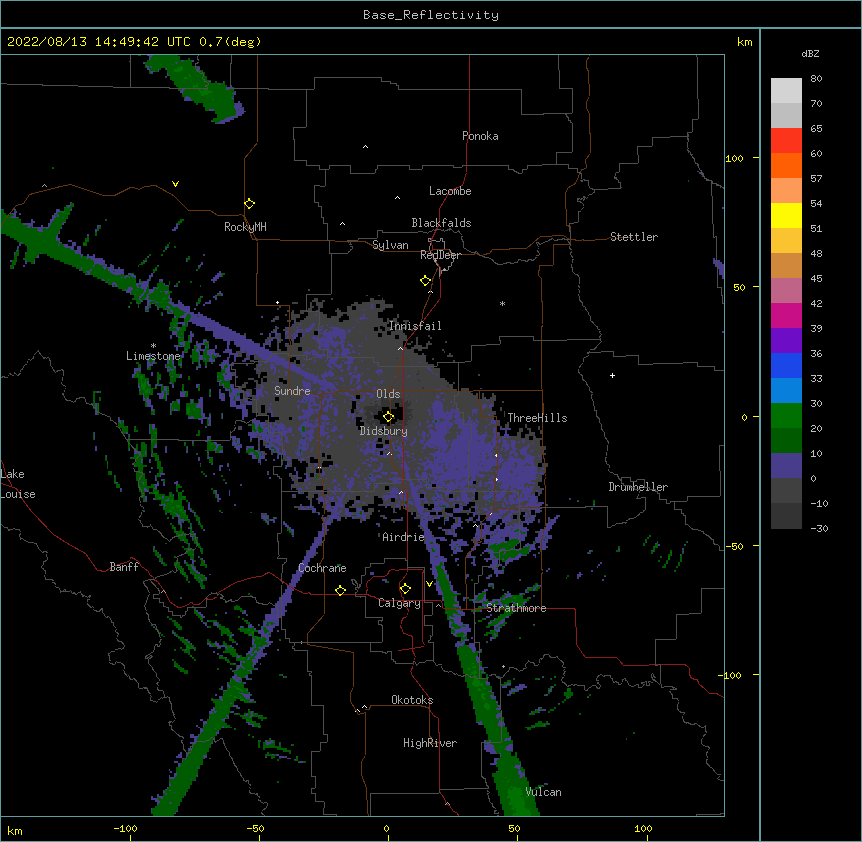Click the Vulcan city label
The image size is (862, 842).
tap(543, 792)
